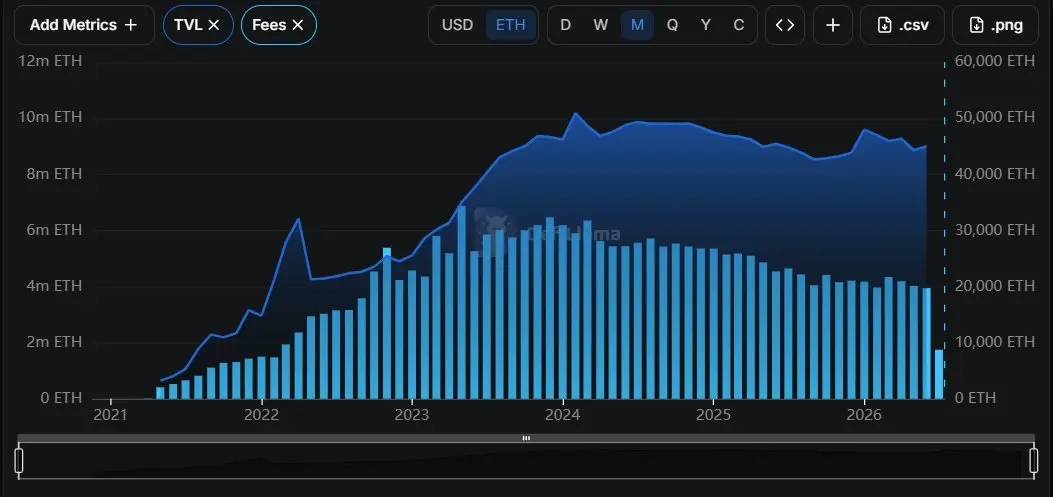Click the 10,000 ETH axis label

[x=995, y=342]
